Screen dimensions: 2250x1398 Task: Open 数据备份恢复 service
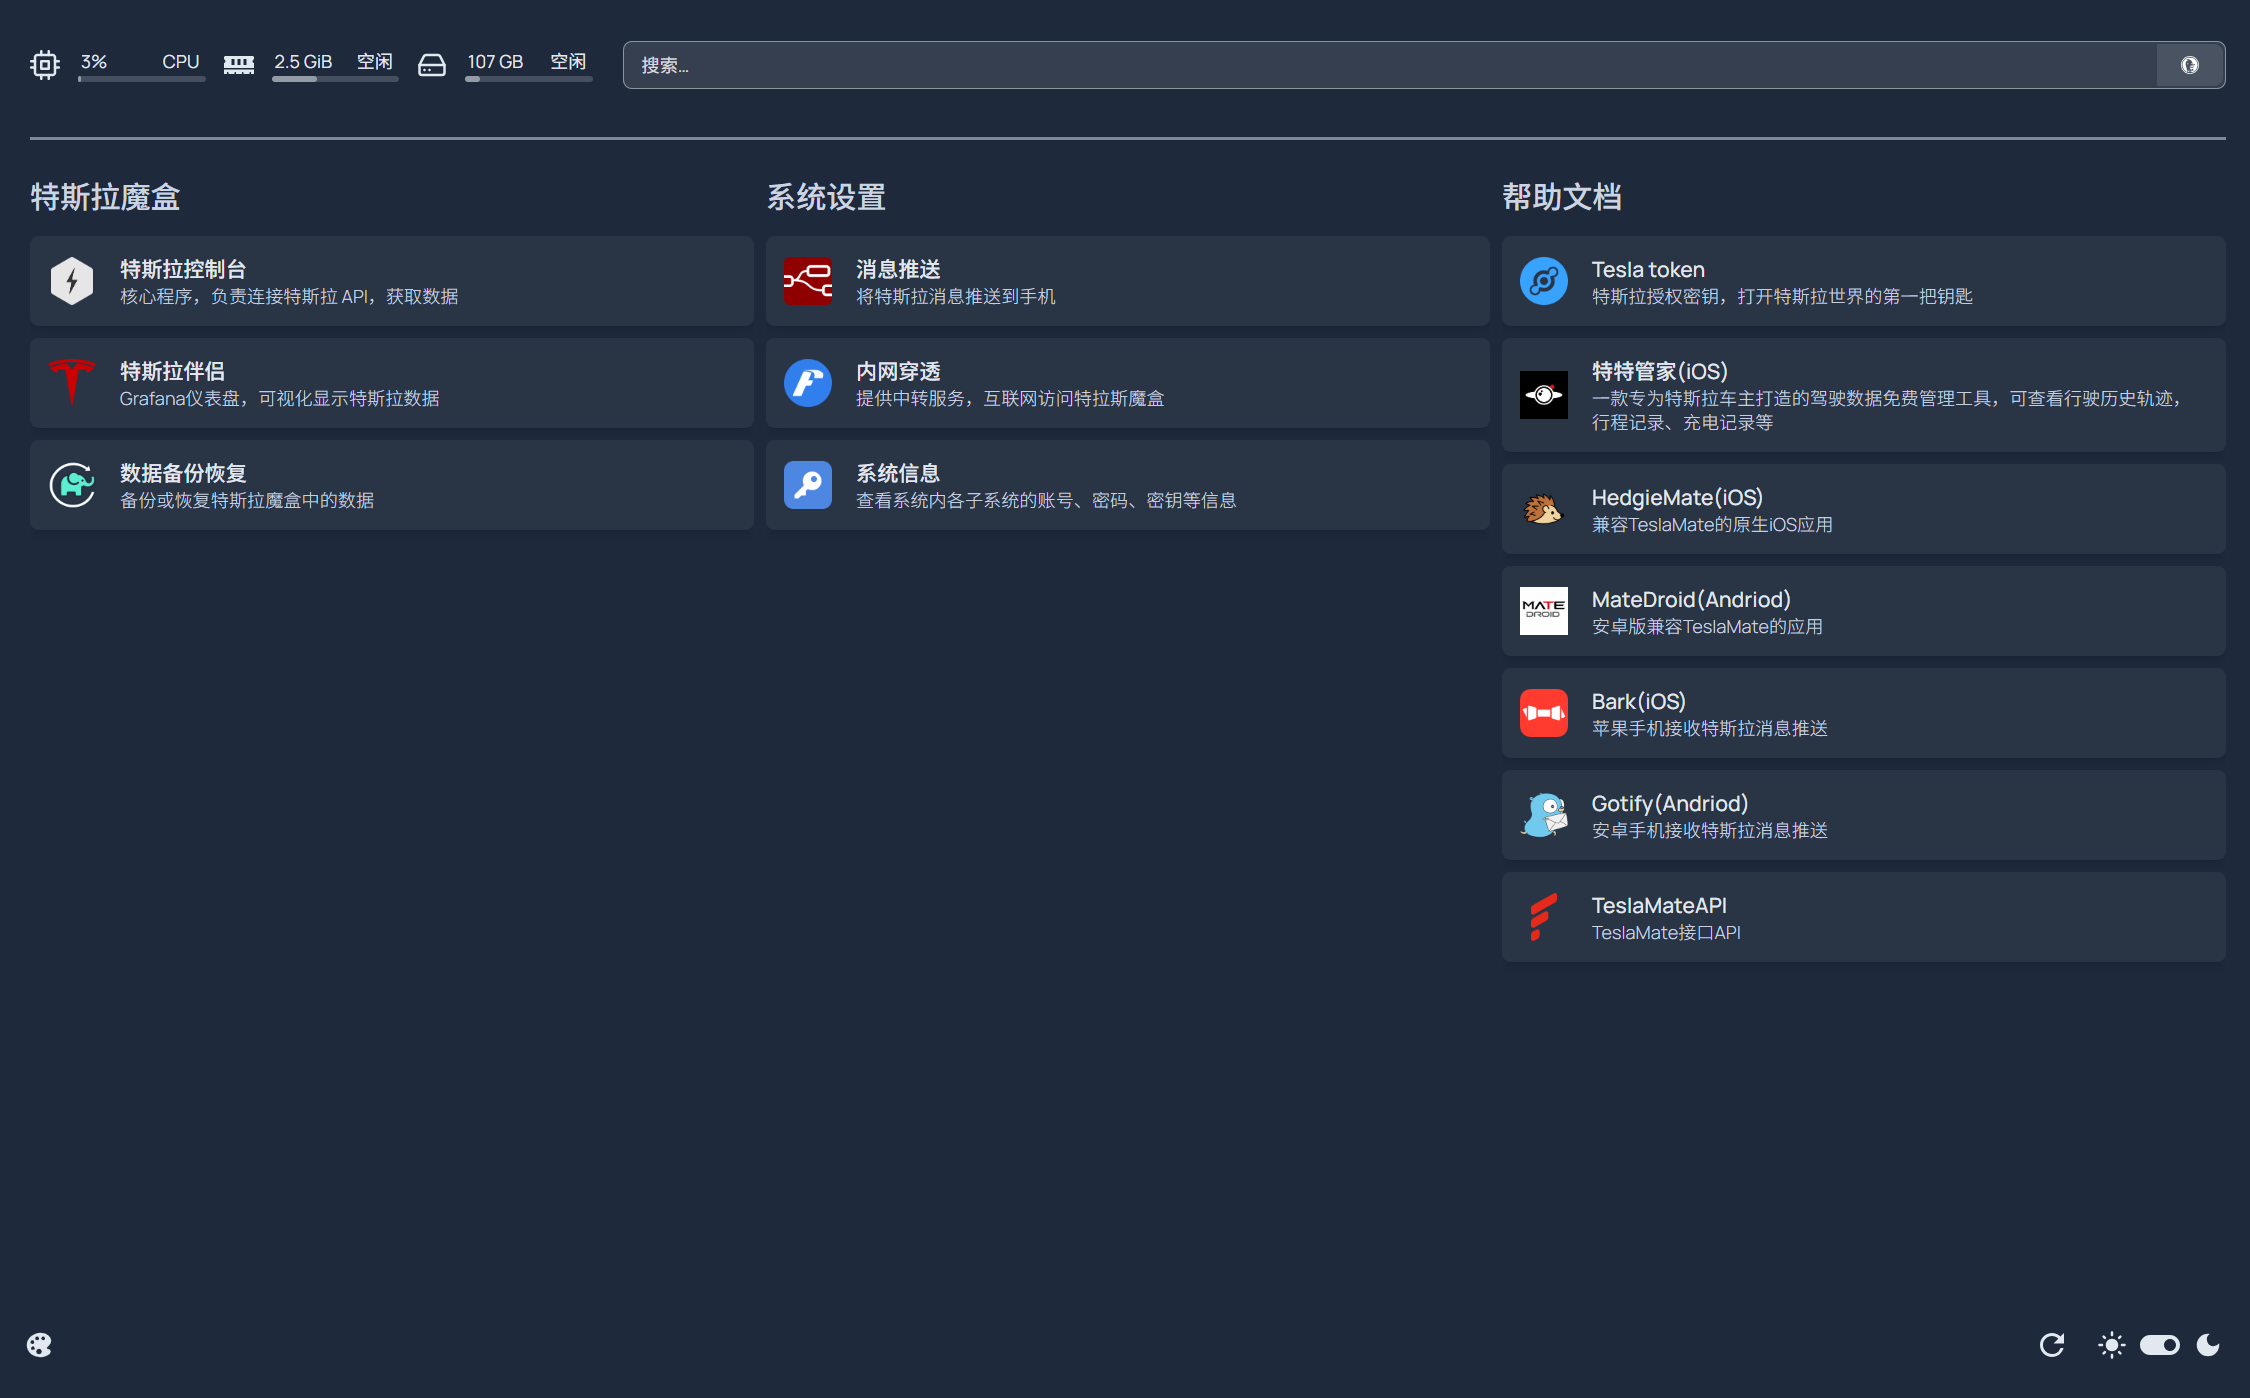[392, 485]
